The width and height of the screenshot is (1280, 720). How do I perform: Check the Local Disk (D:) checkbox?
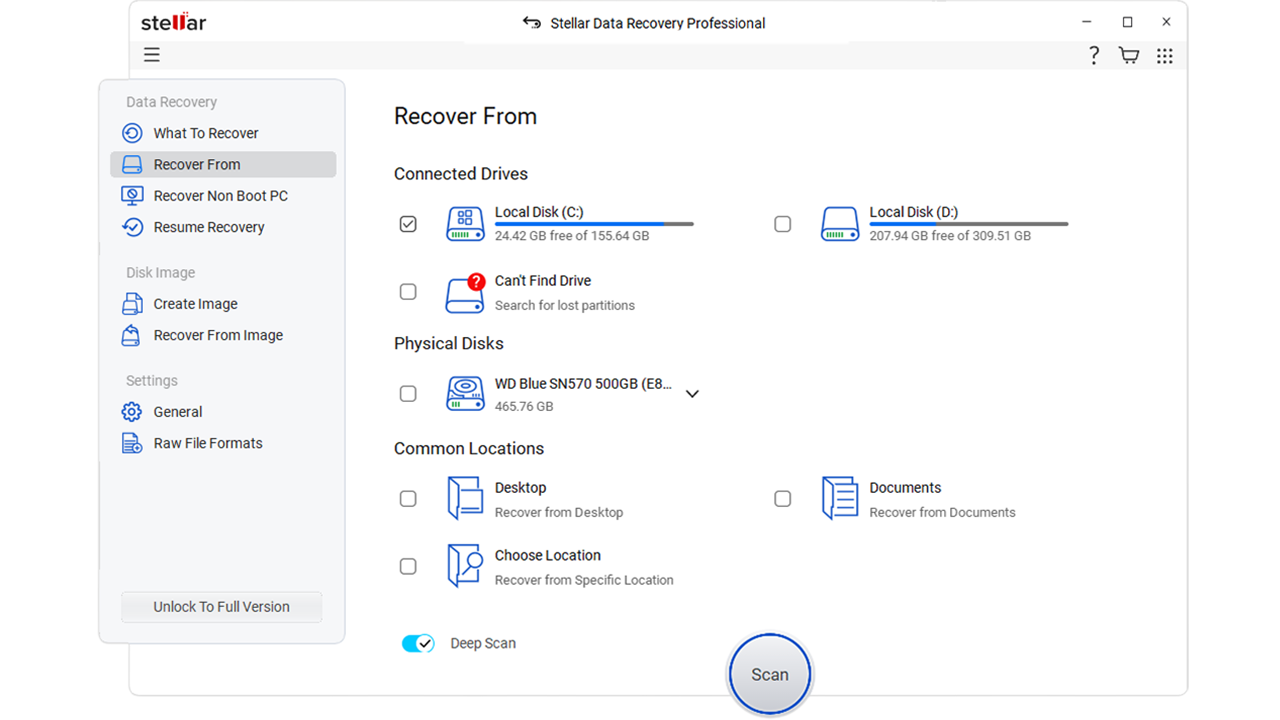pyautogui.click(x=783, y=224)
